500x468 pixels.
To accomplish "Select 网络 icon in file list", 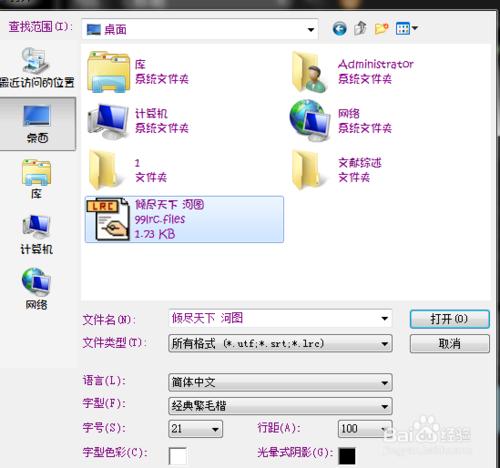I will click(x=310, y=121).
